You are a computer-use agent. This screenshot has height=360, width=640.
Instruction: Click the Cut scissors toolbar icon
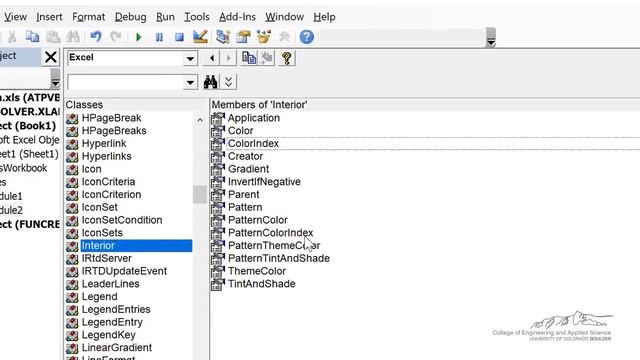12,37
